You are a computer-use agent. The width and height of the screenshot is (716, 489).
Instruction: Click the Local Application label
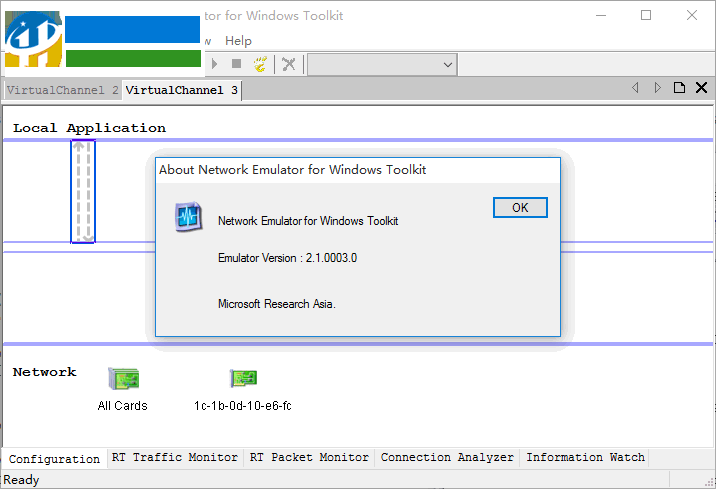pos(90,128)
